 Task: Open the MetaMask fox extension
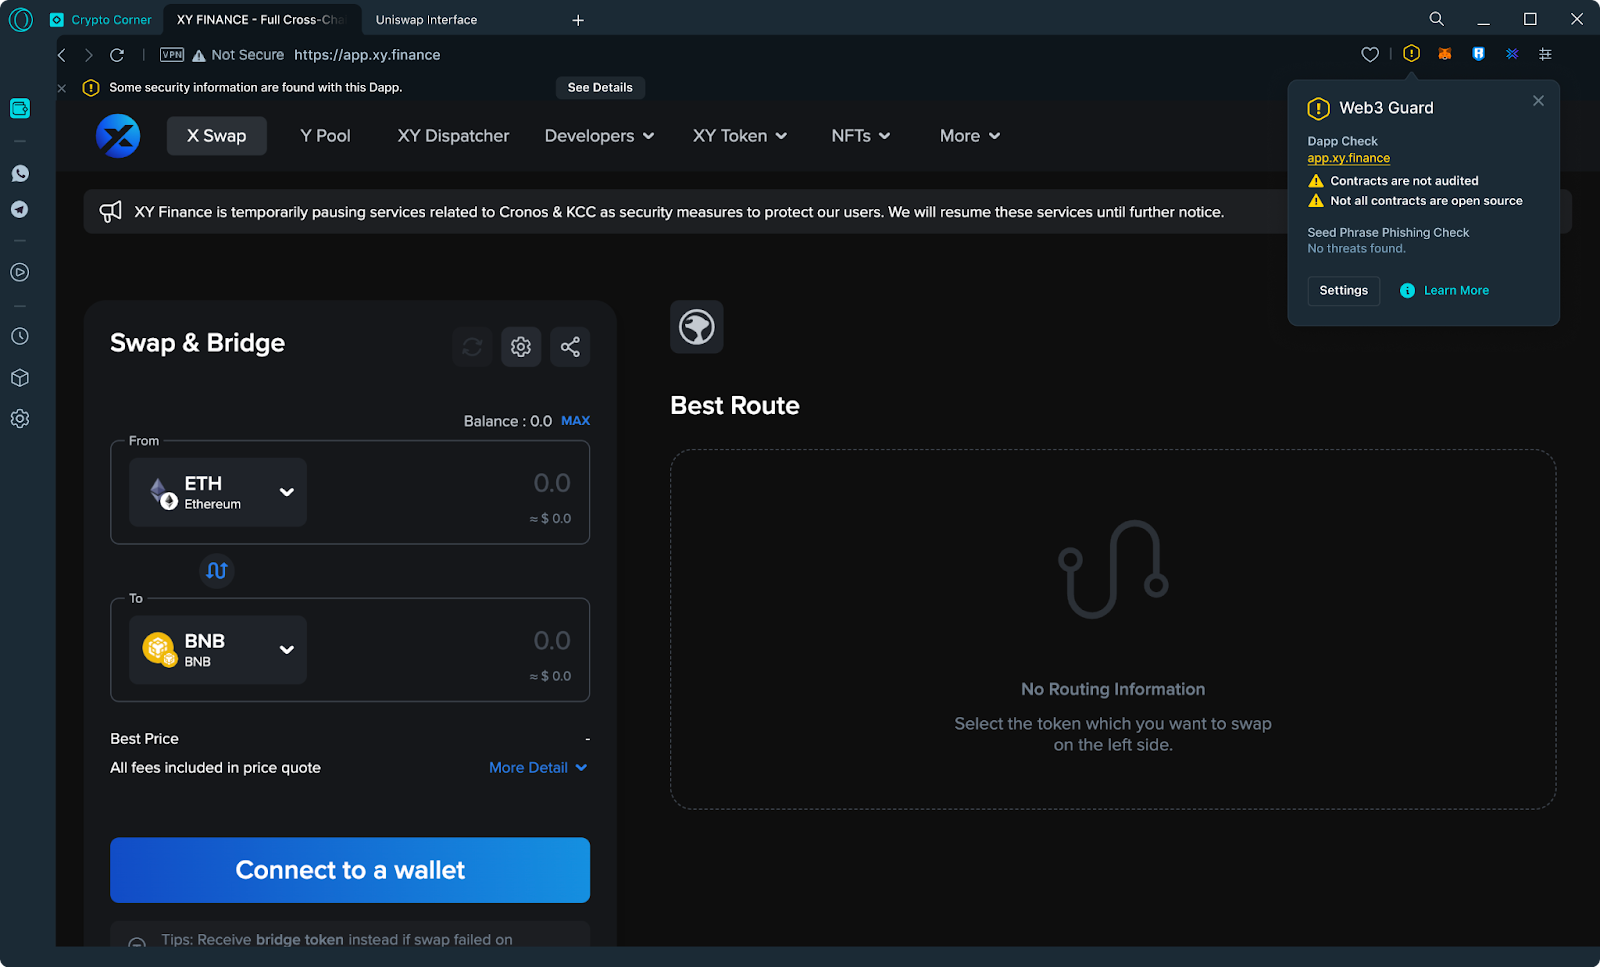tap(1445, 54)
